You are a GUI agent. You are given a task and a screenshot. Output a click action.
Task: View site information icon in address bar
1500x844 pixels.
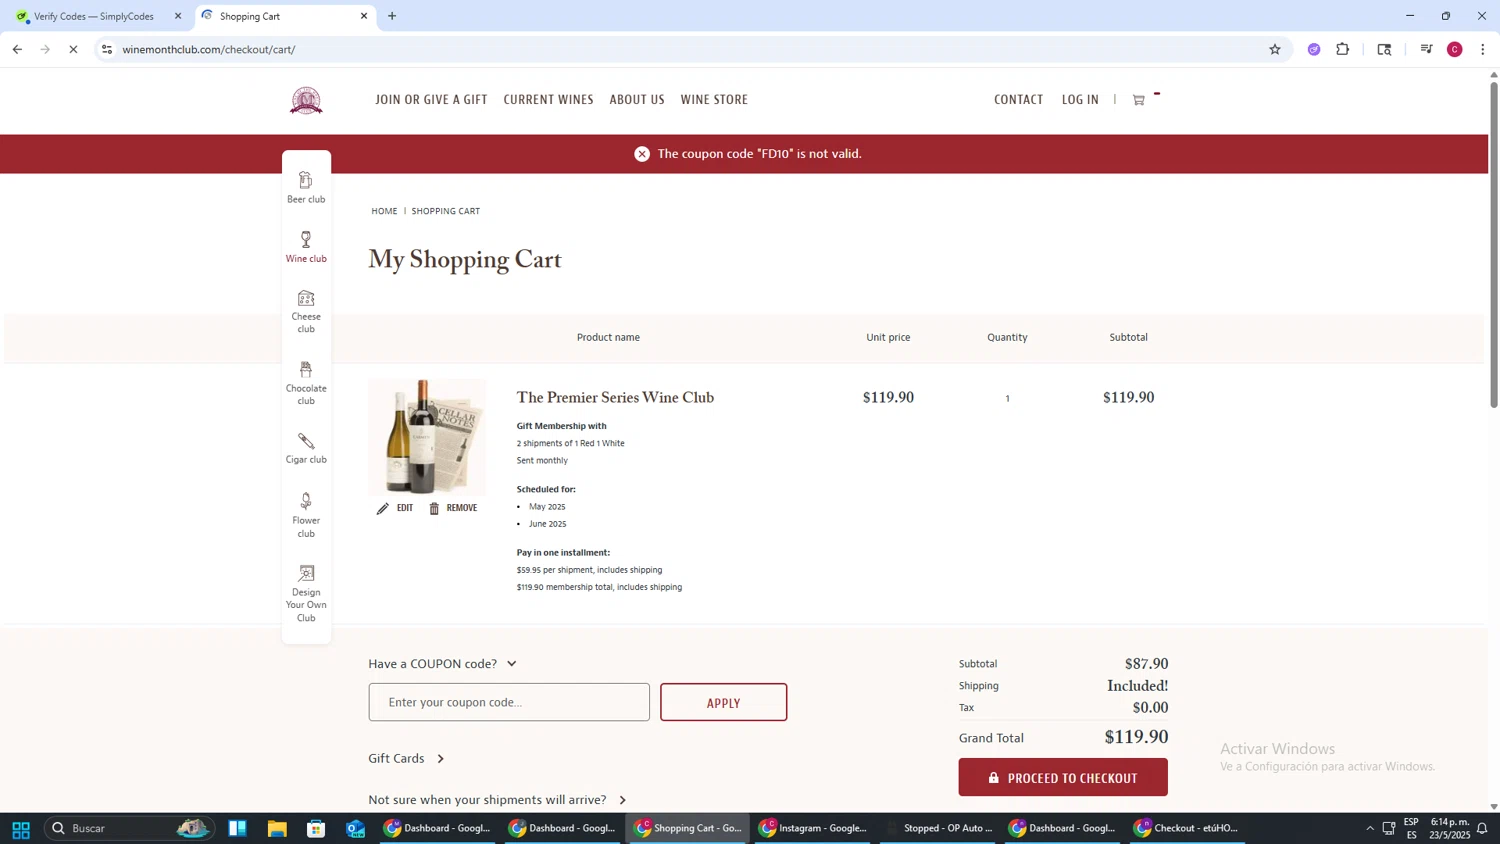coord(107,49)
